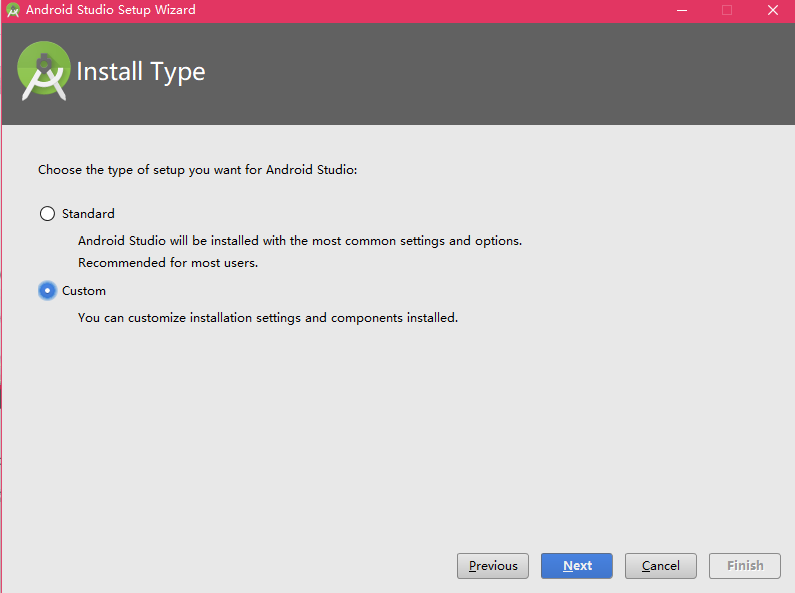Close the Setup Wizard with the X icon
Viewport: 795px width, 593px height.
click(x=773, y=10)
